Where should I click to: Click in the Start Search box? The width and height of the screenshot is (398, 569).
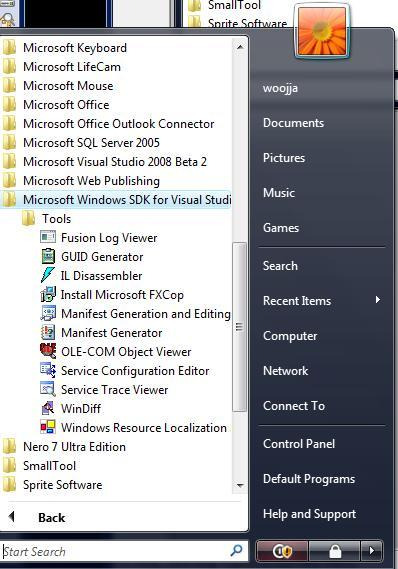point(115,551)
